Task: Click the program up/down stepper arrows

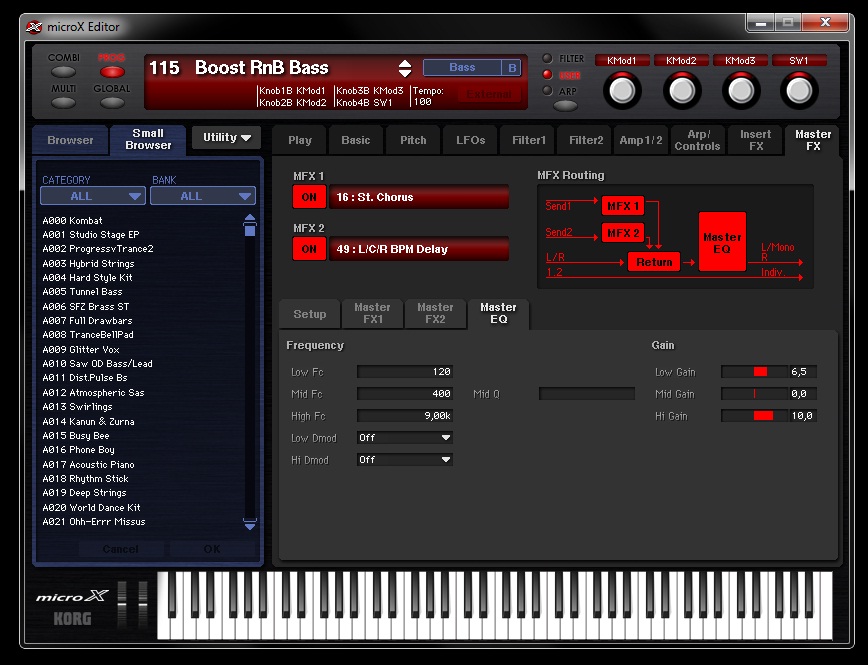Action: pos(405,68)
